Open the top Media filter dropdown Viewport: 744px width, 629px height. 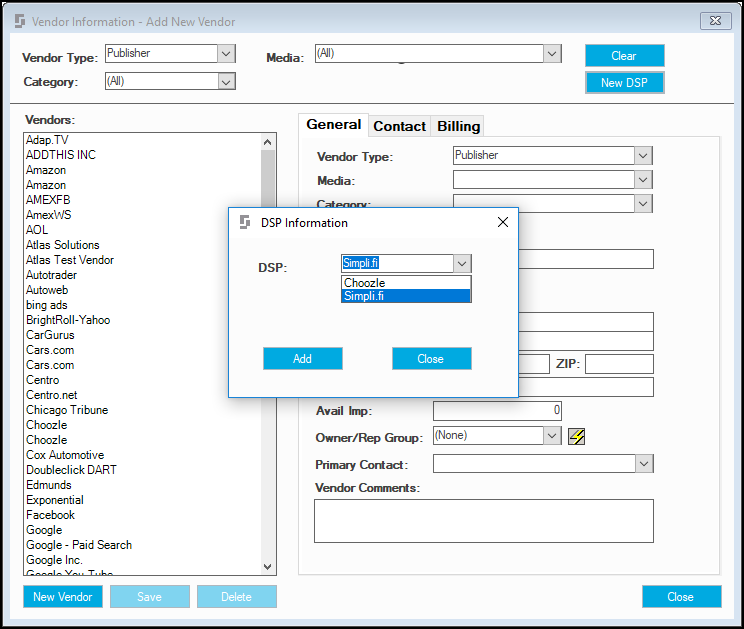[x=552, y=54]
